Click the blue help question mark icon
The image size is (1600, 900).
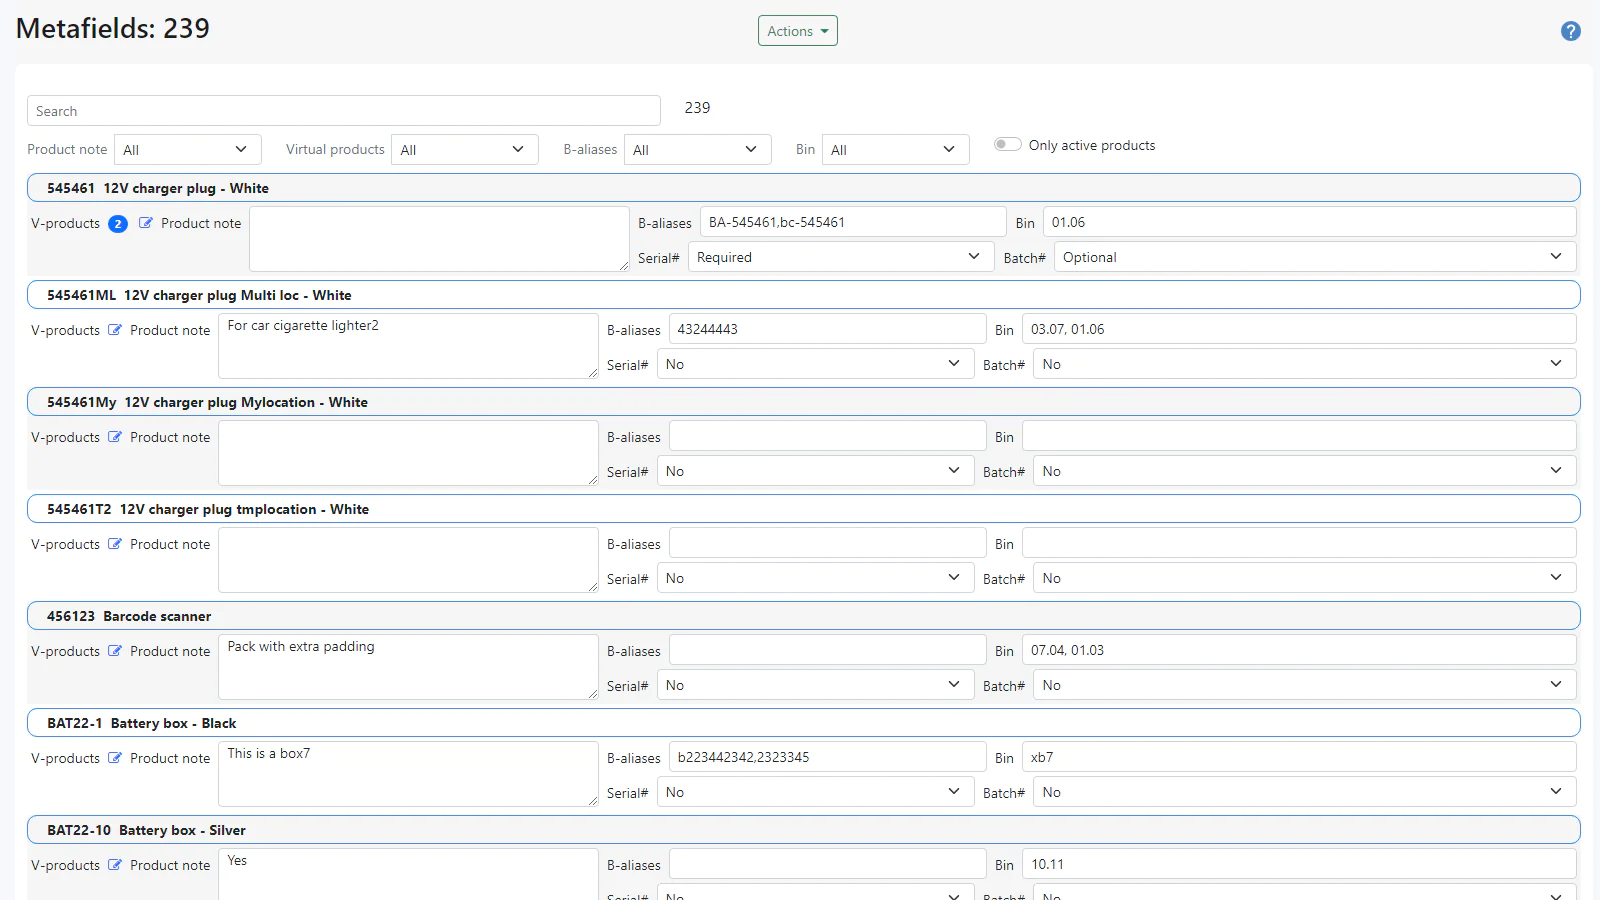click(1570, 31)
